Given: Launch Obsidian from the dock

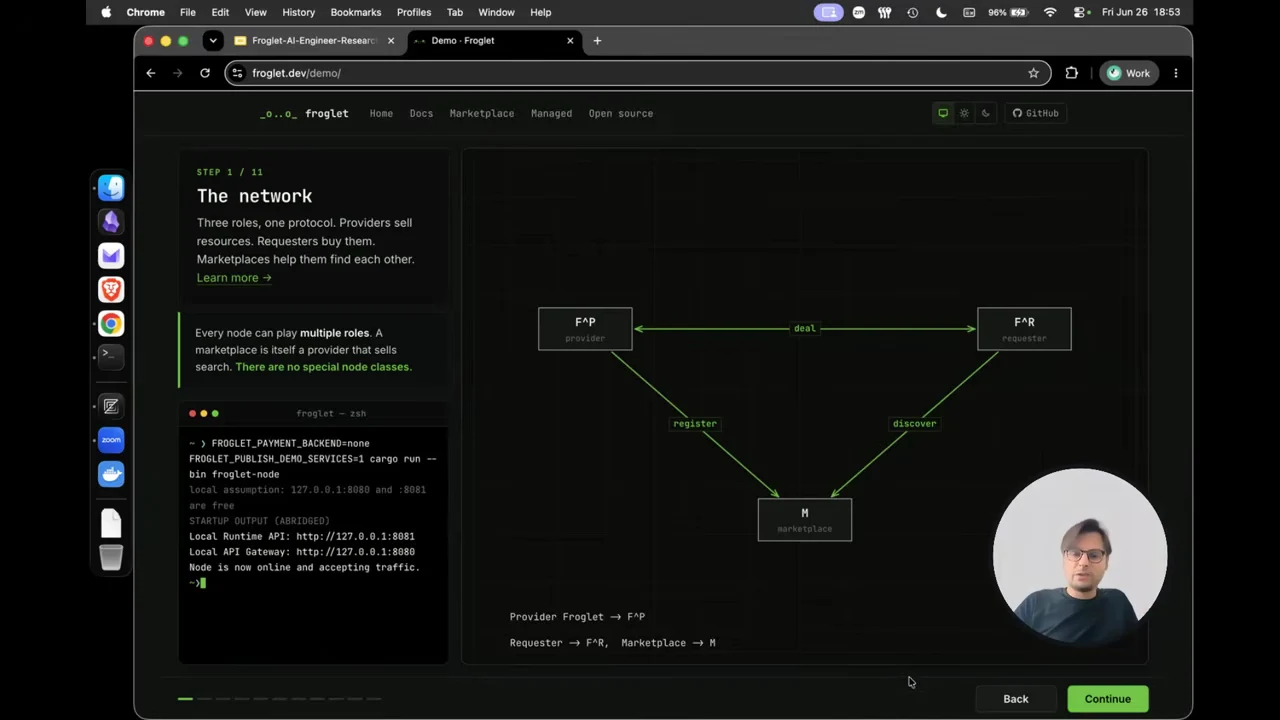Looking at the screenshot, I should (111, 222).
